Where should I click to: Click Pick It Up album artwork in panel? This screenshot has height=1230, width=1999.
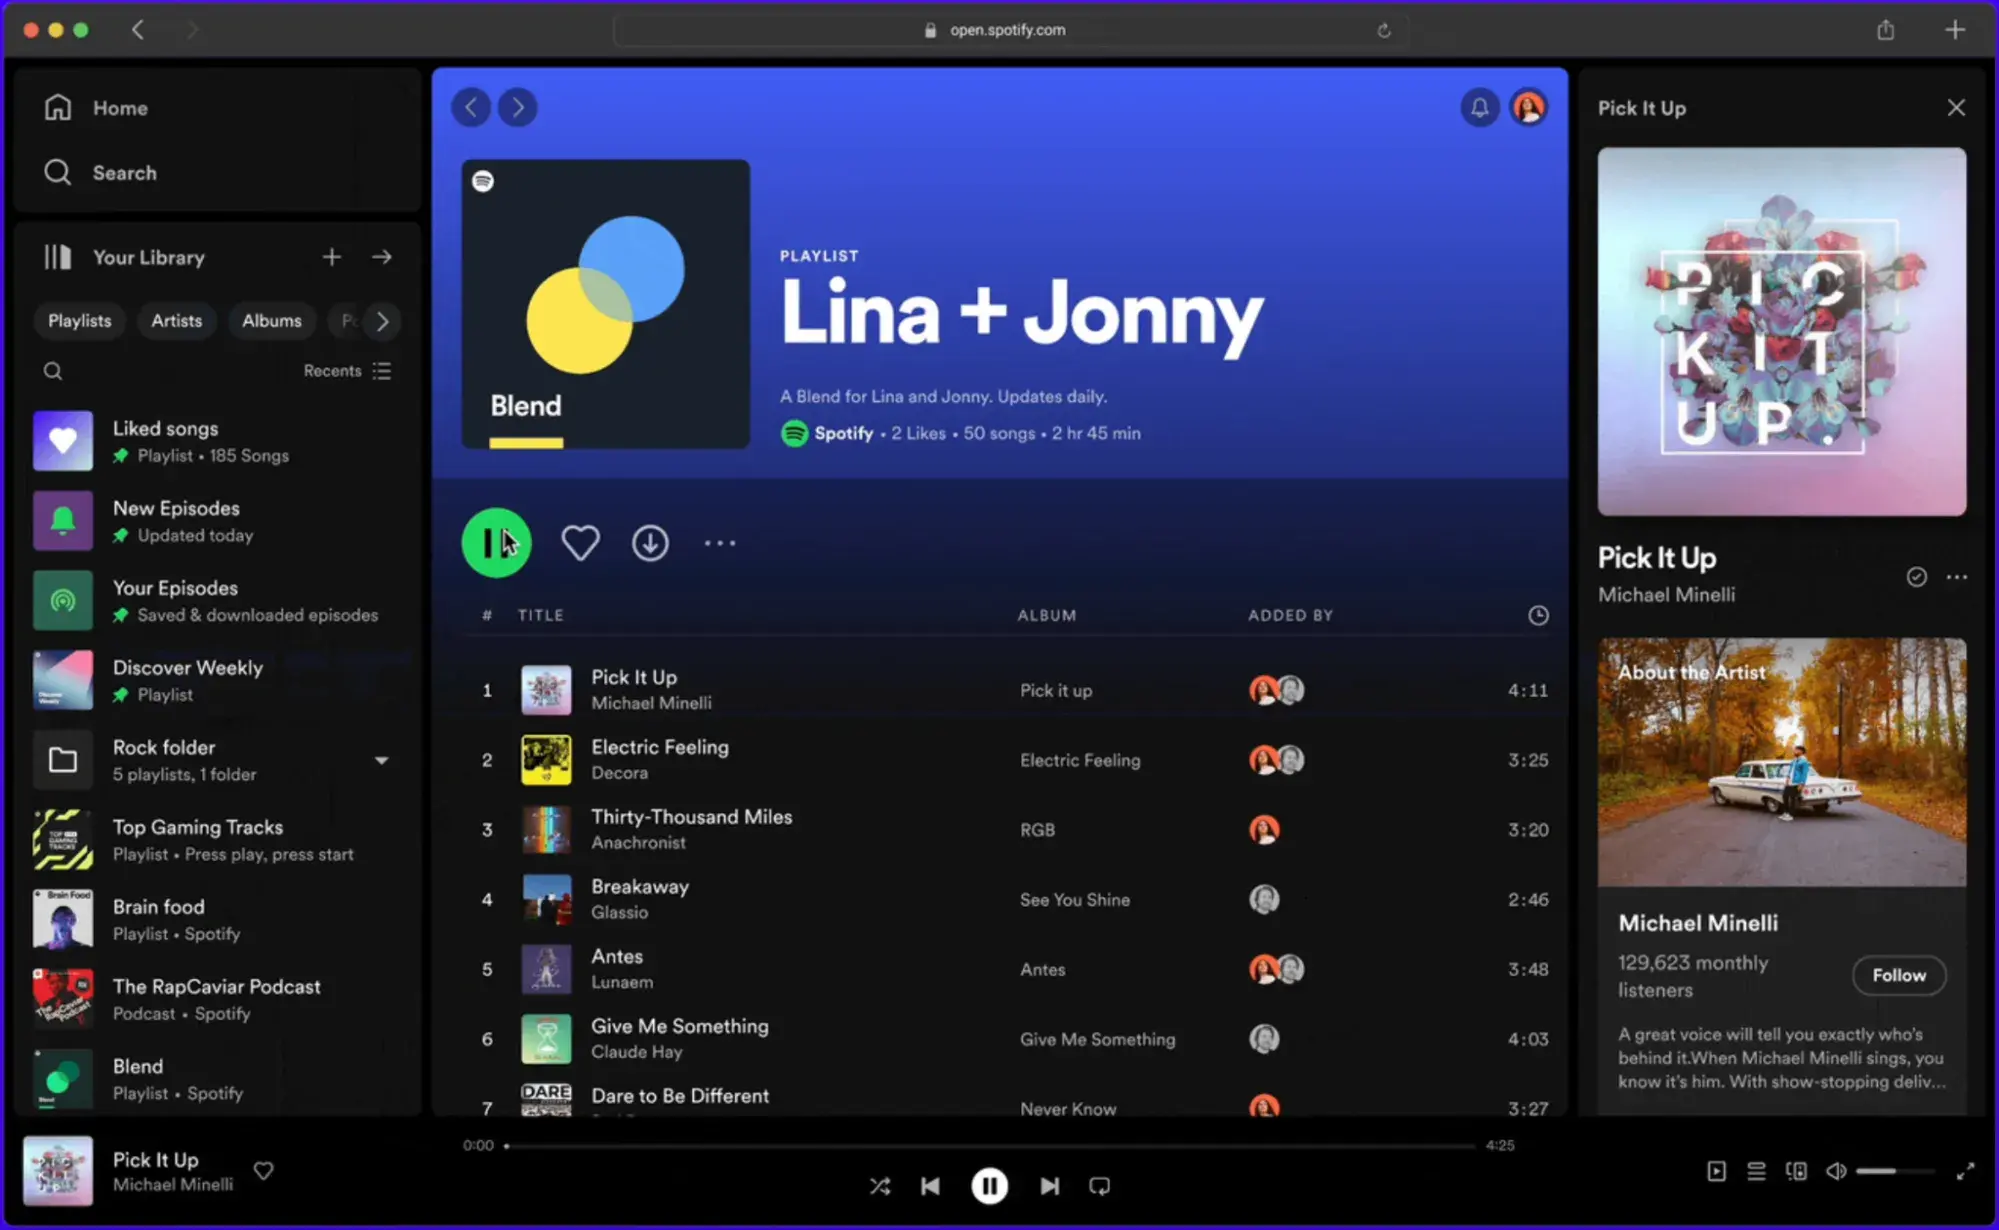1782,332
